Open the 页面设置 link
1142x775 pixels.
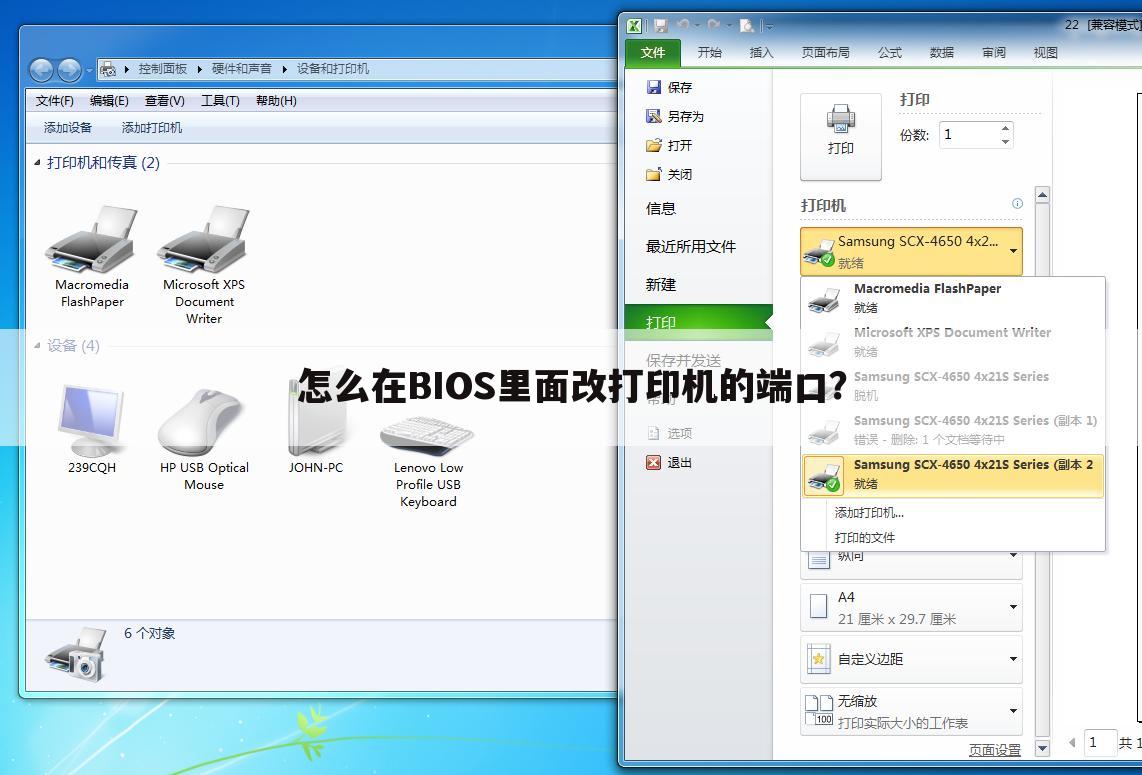click(994, 750)
